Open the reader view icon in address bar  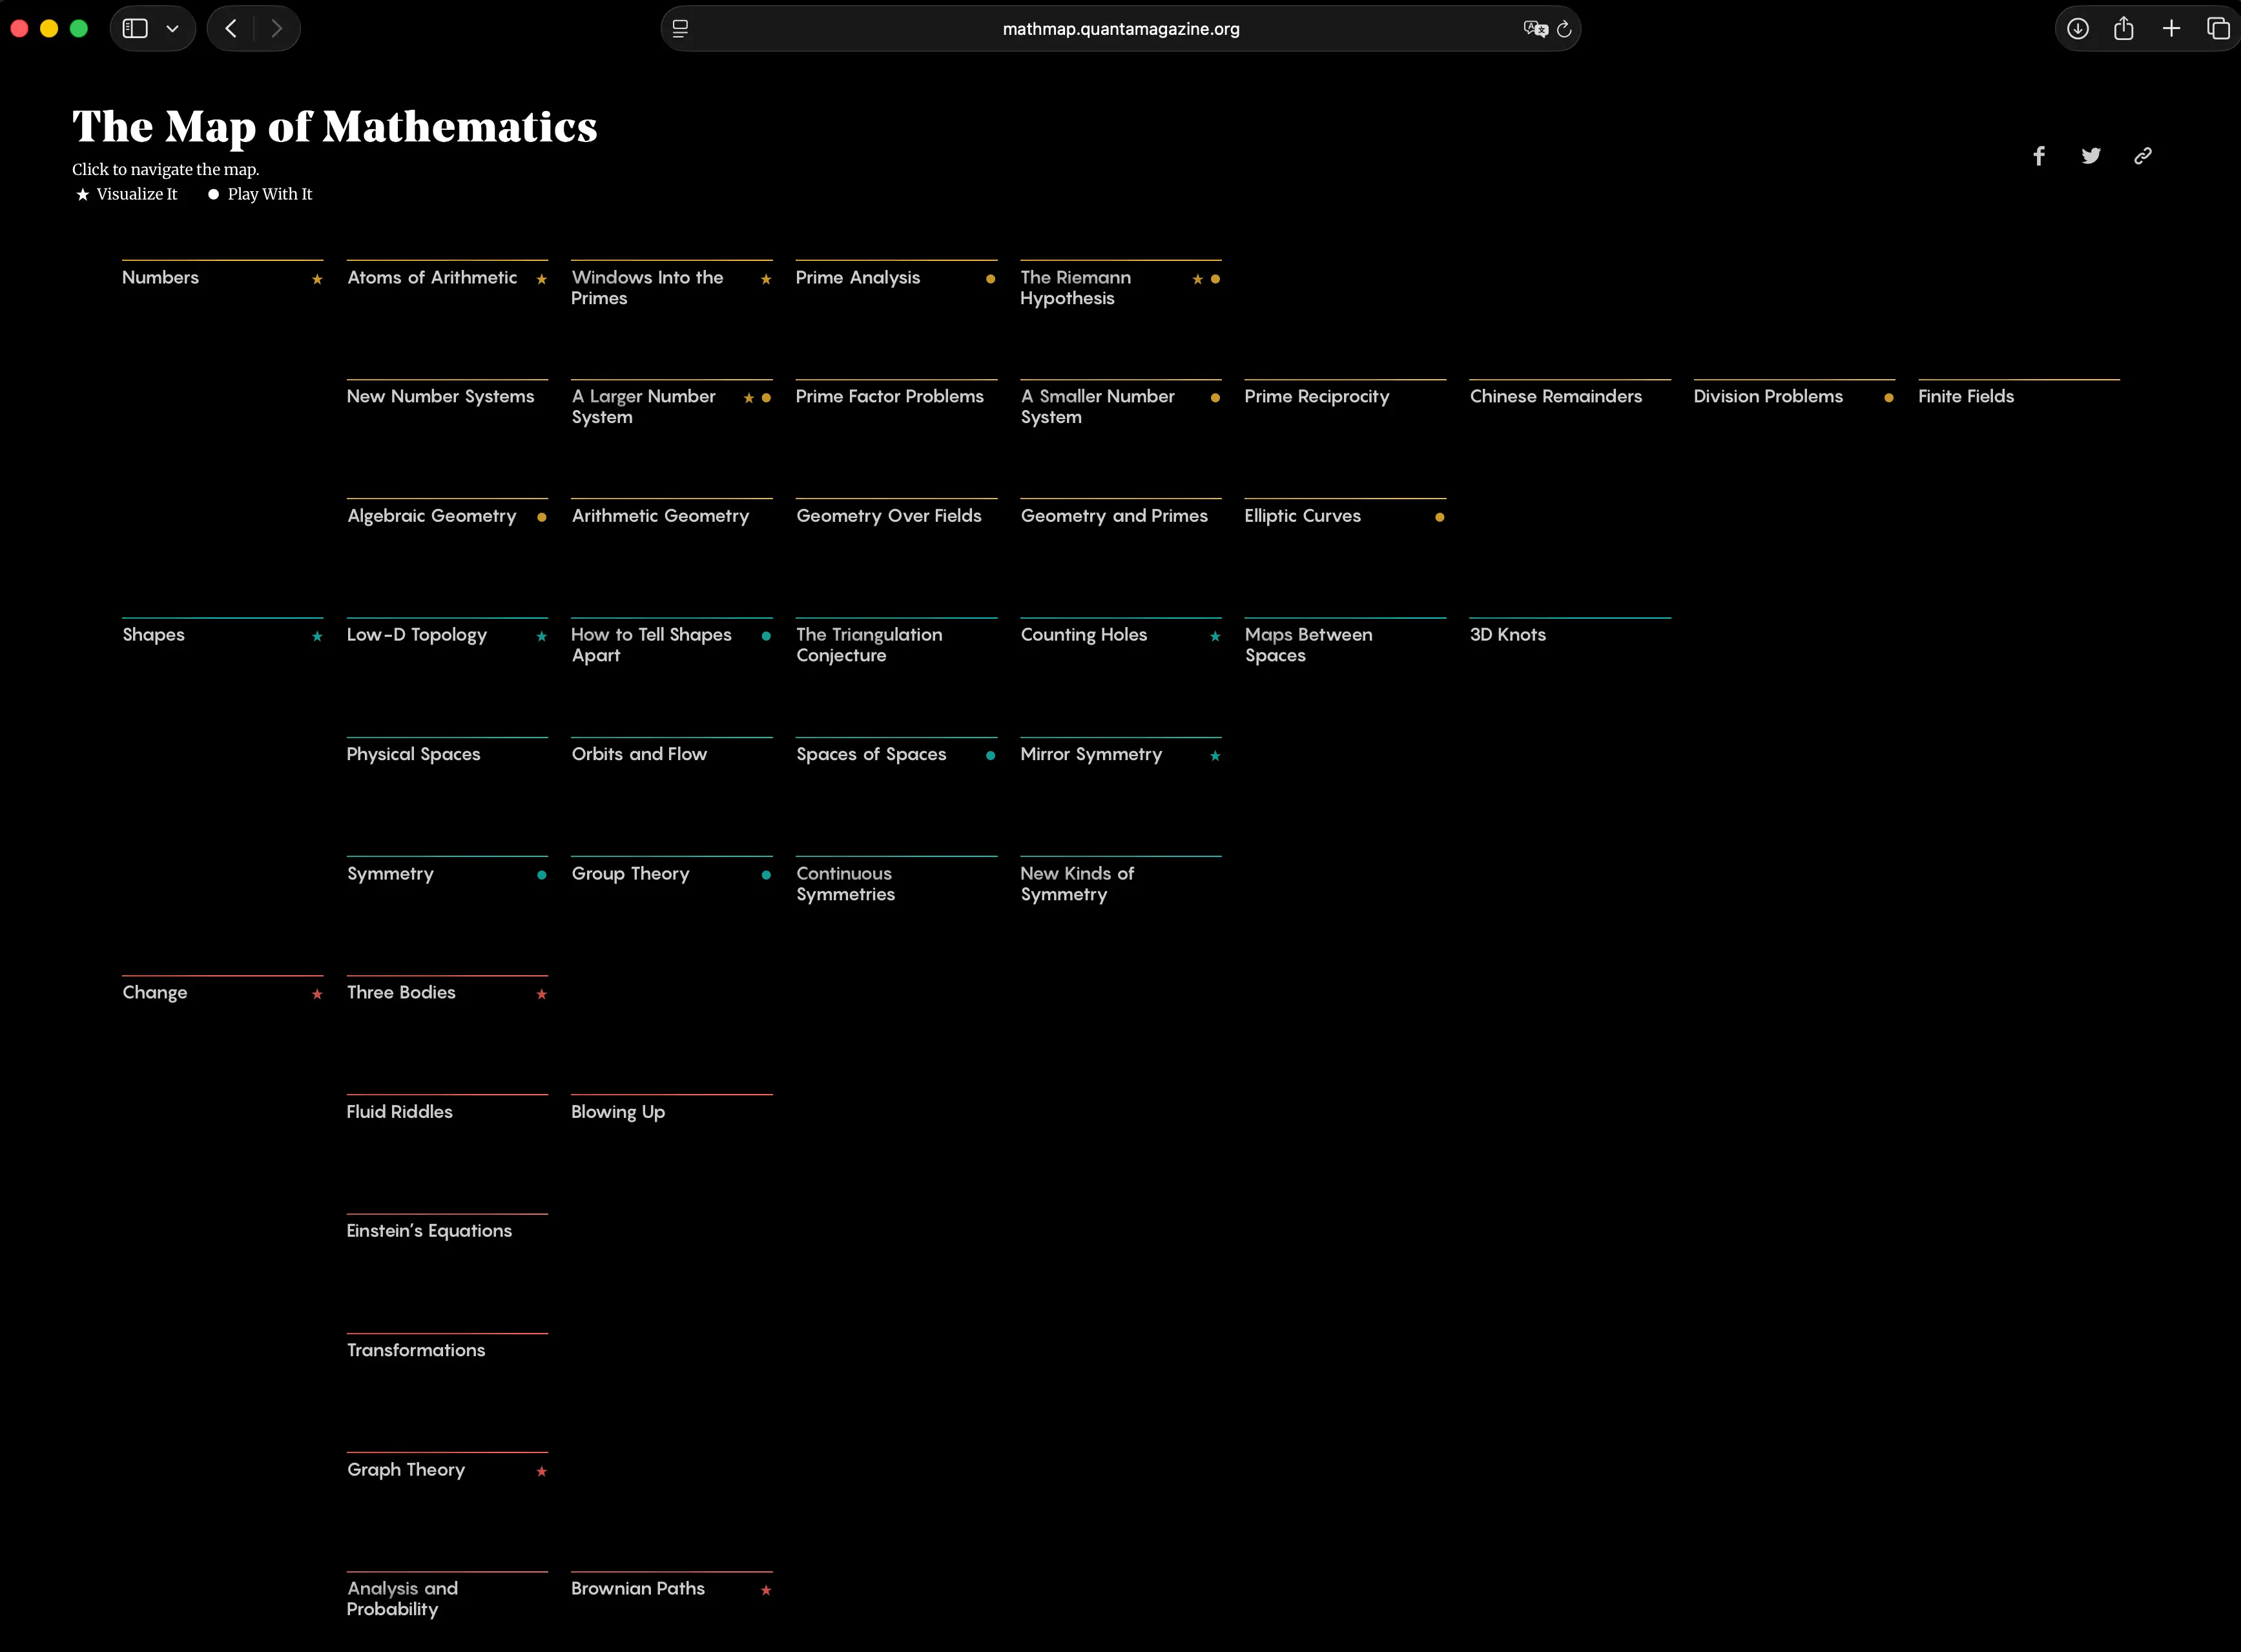(680, 29)
